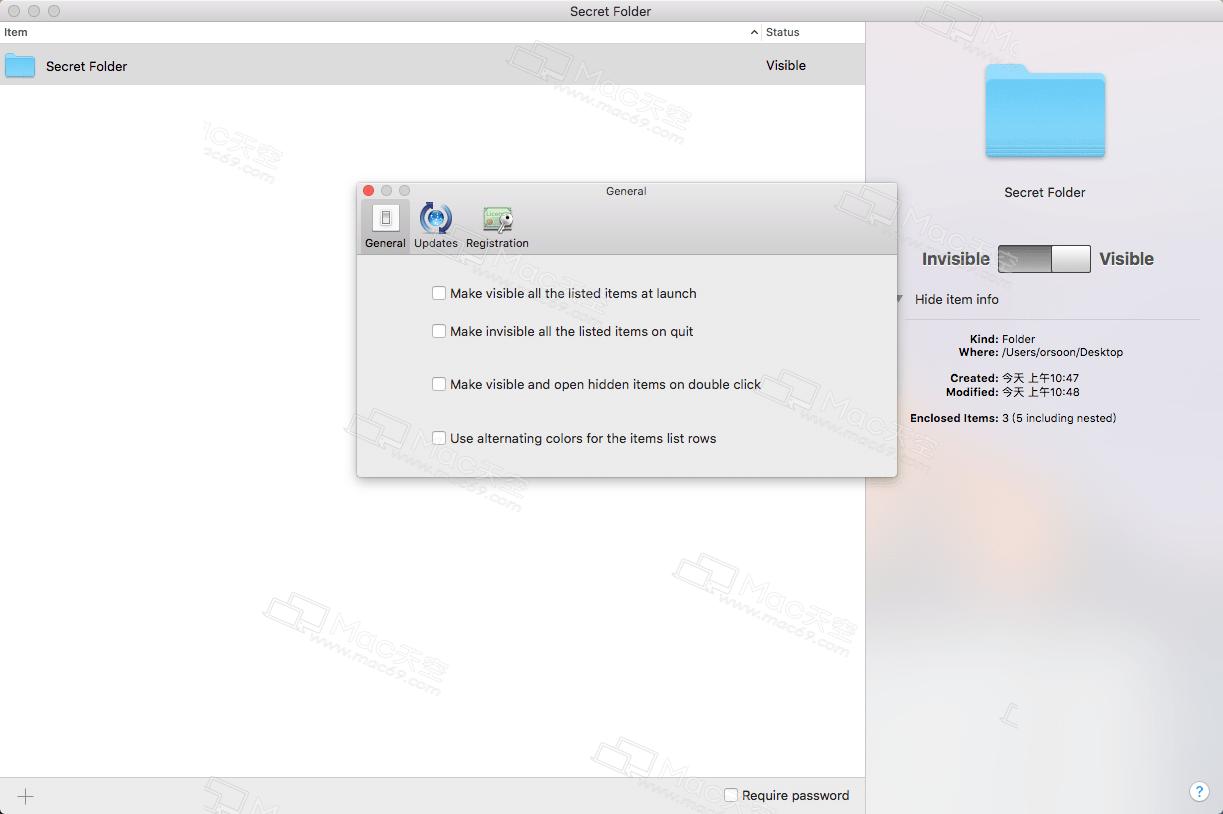The image size is (1223, 814).
Task: Click the Modified date value
Action: click(1040, 392)
